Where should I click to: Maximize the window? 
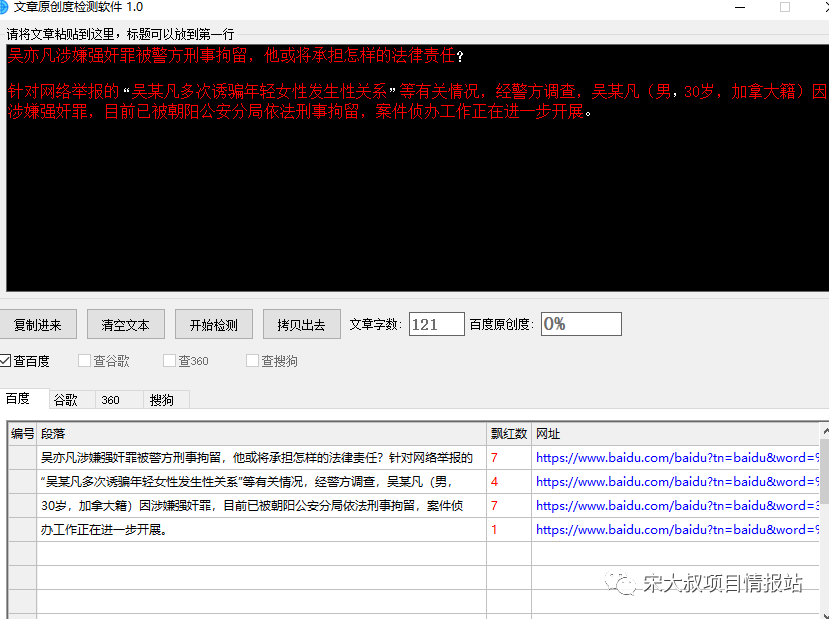click(785, 7)
